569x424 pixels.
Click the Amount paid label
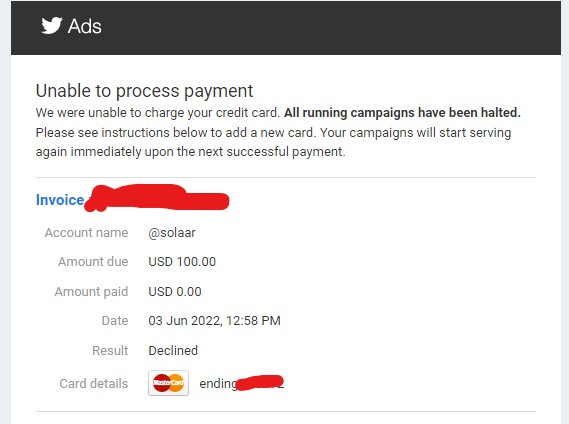[x=91, y=292]
